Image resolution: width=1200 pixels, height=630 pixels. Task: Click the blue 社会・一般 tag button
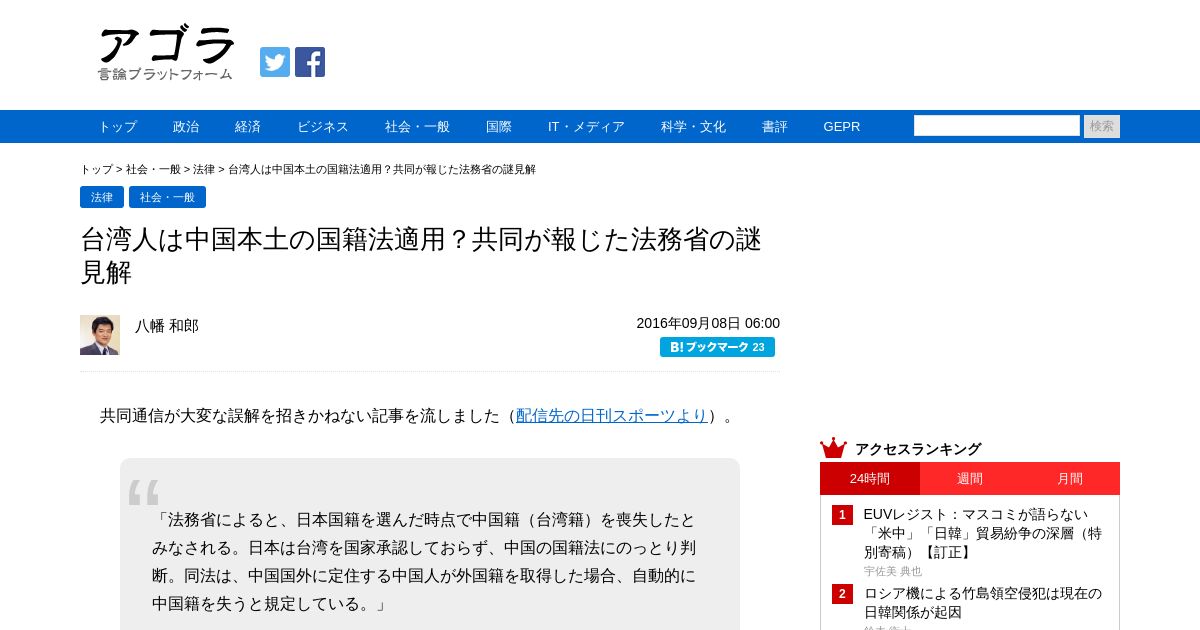pos(167,197)
